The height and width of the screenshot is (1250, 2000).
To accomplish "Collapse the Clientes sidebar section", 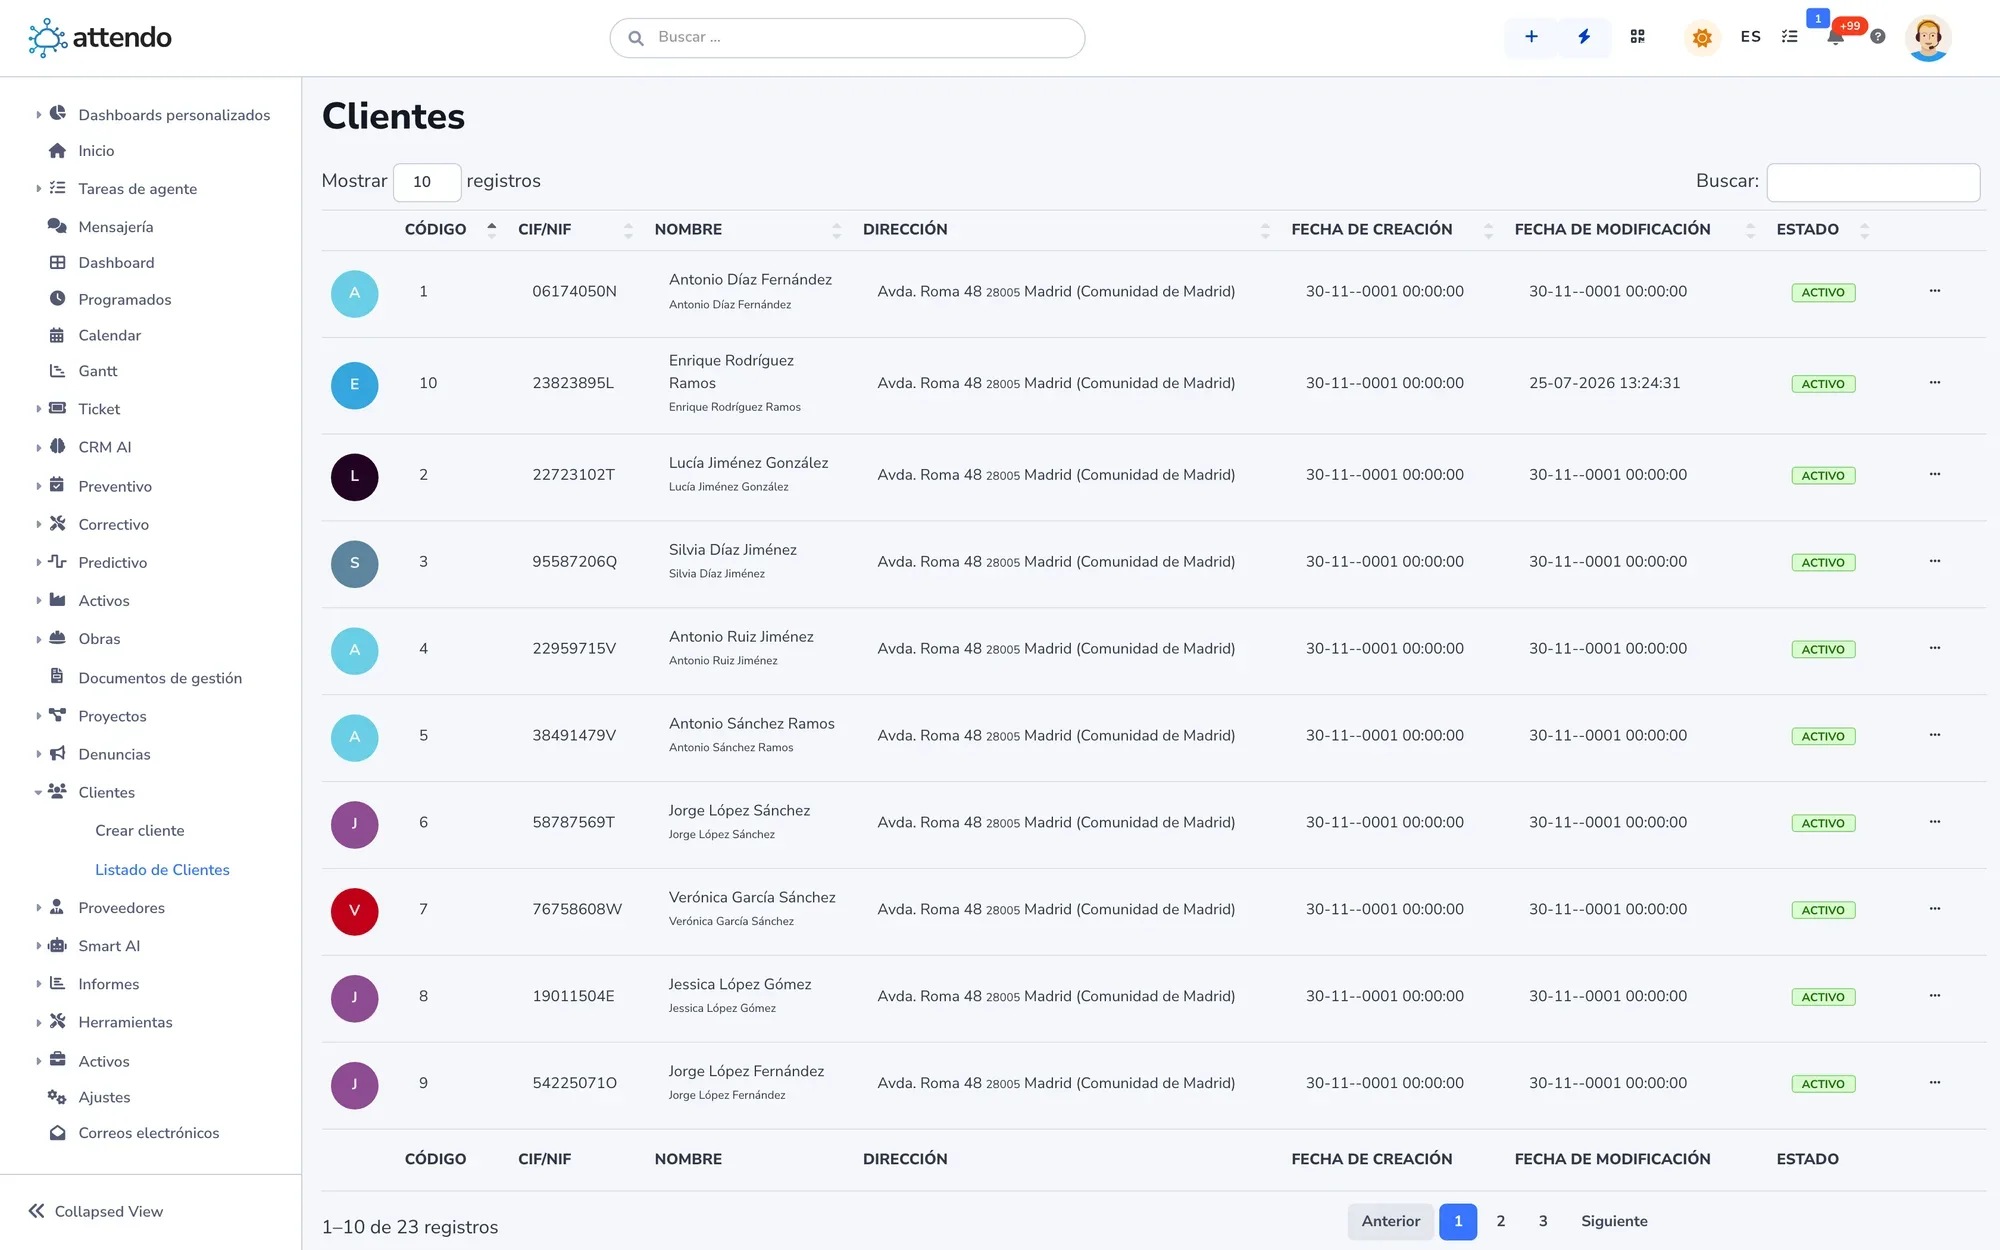I will 38,793.
